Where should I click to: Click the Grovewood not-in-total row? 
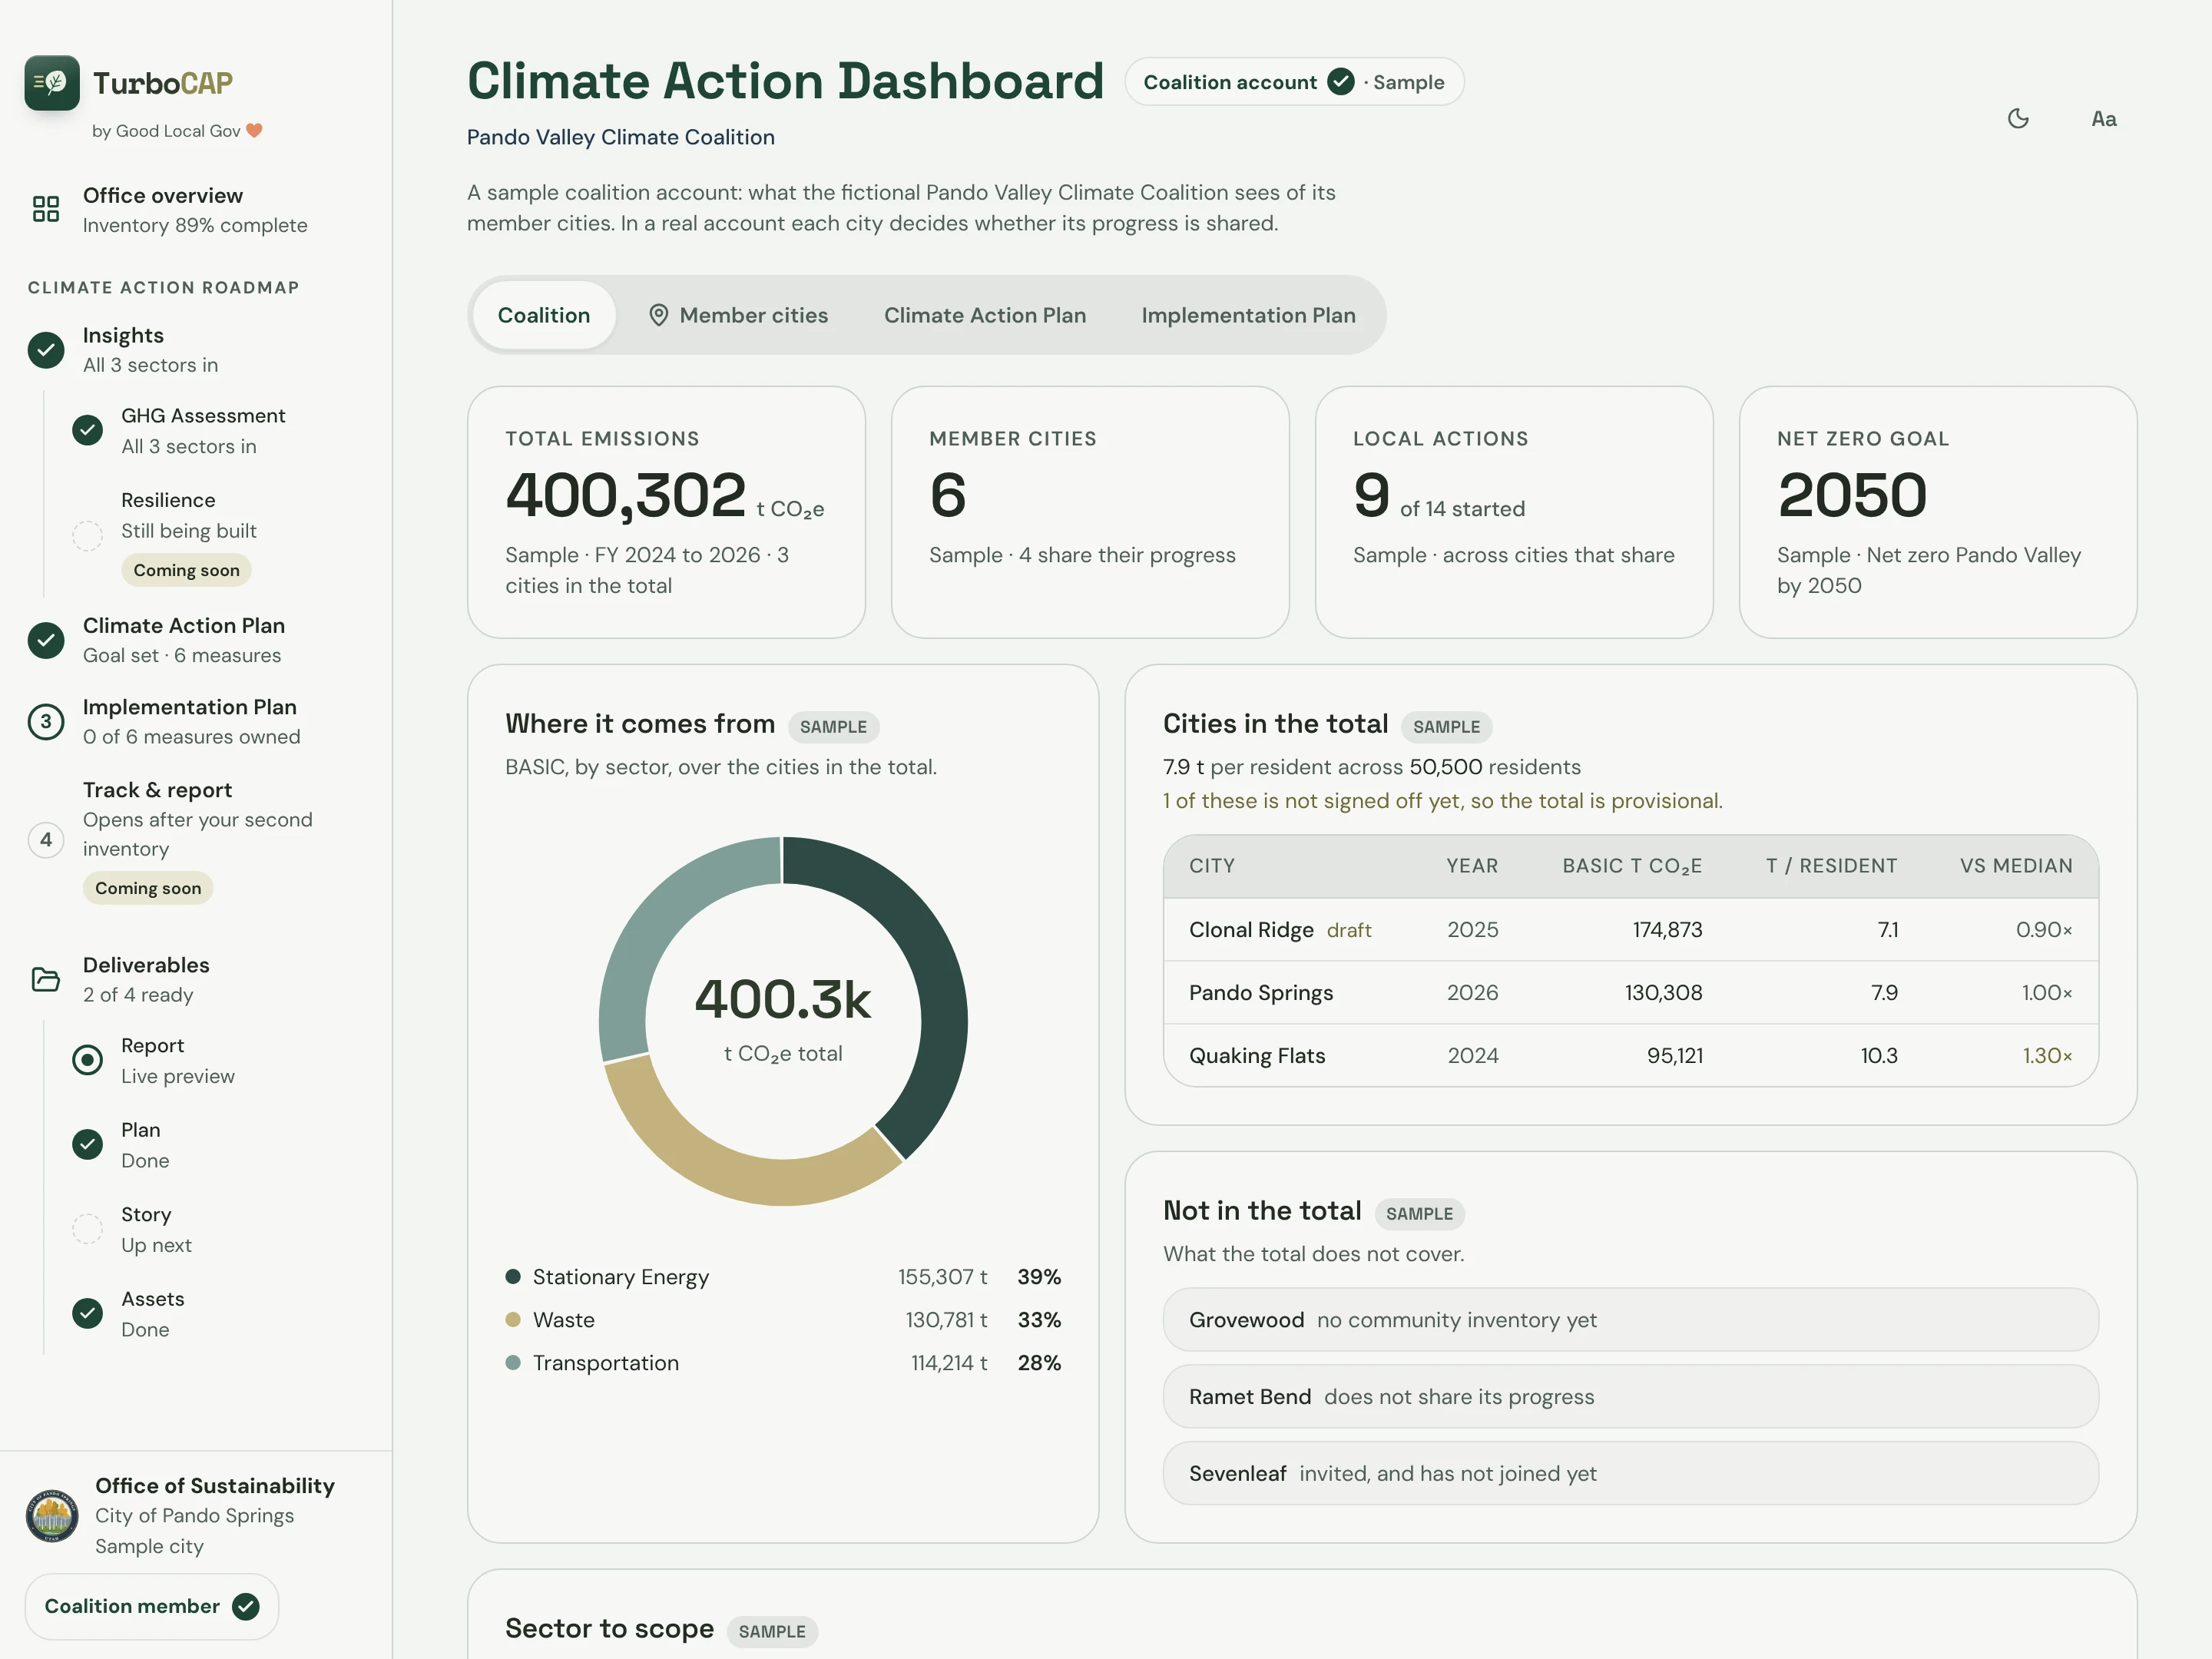coord(1631,1320)
